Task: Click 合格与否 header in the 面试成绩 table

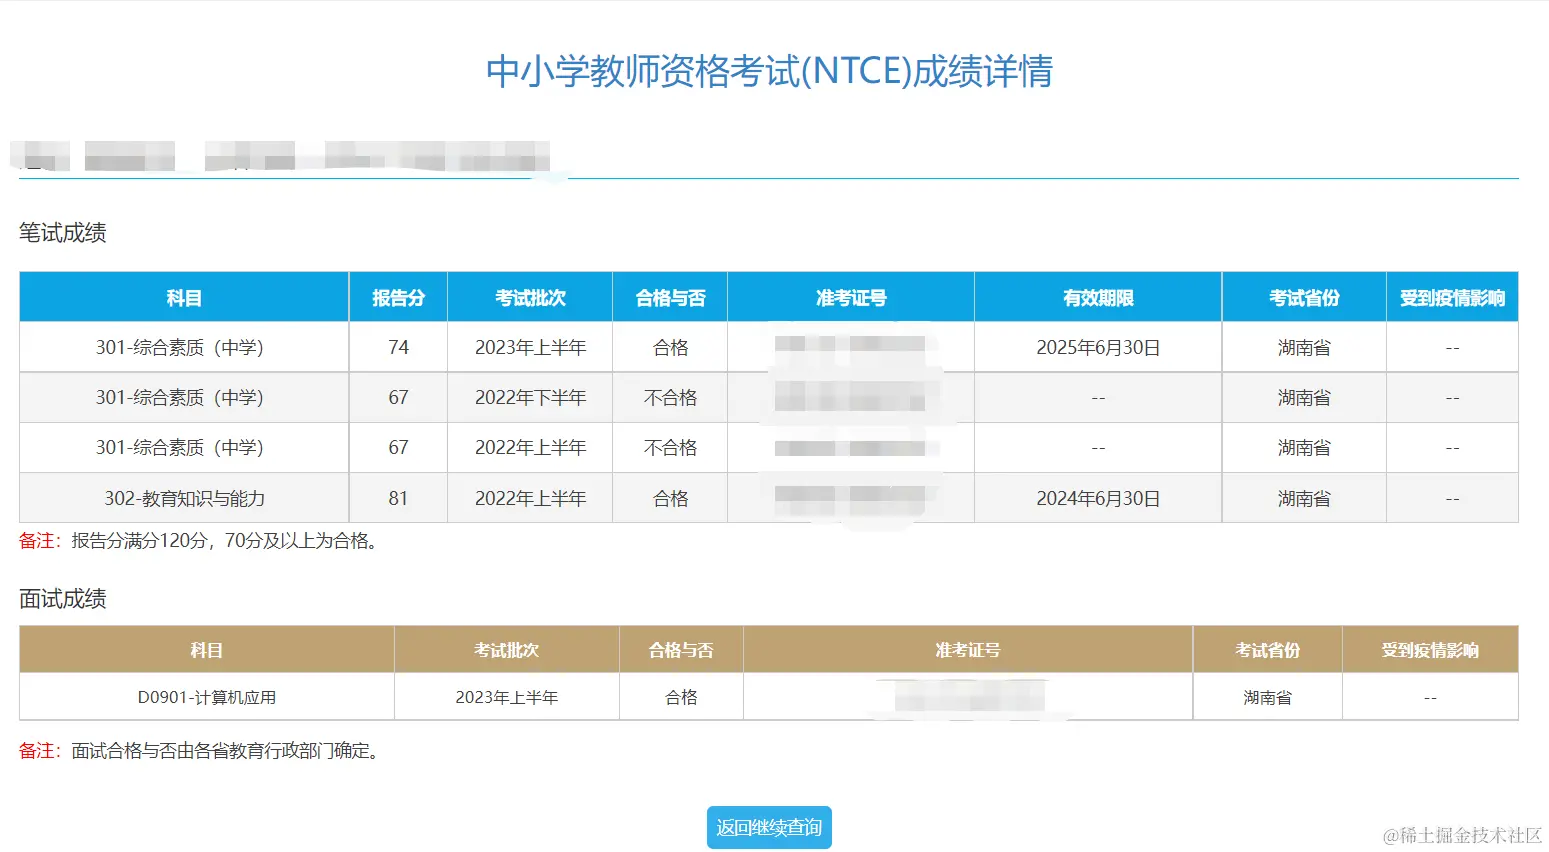Action: tap(681, 650)
